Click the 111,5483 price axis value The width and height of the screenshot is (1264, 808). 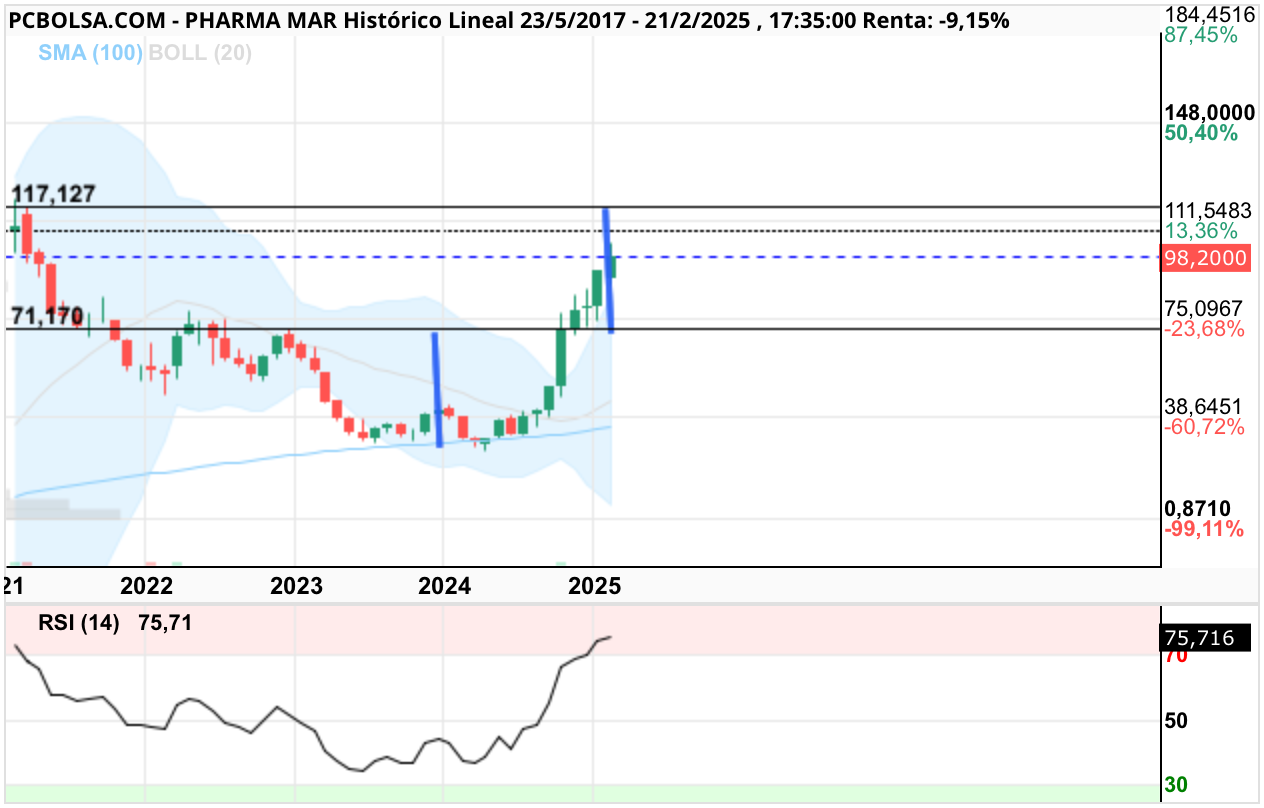click(x=1209, y=210)
